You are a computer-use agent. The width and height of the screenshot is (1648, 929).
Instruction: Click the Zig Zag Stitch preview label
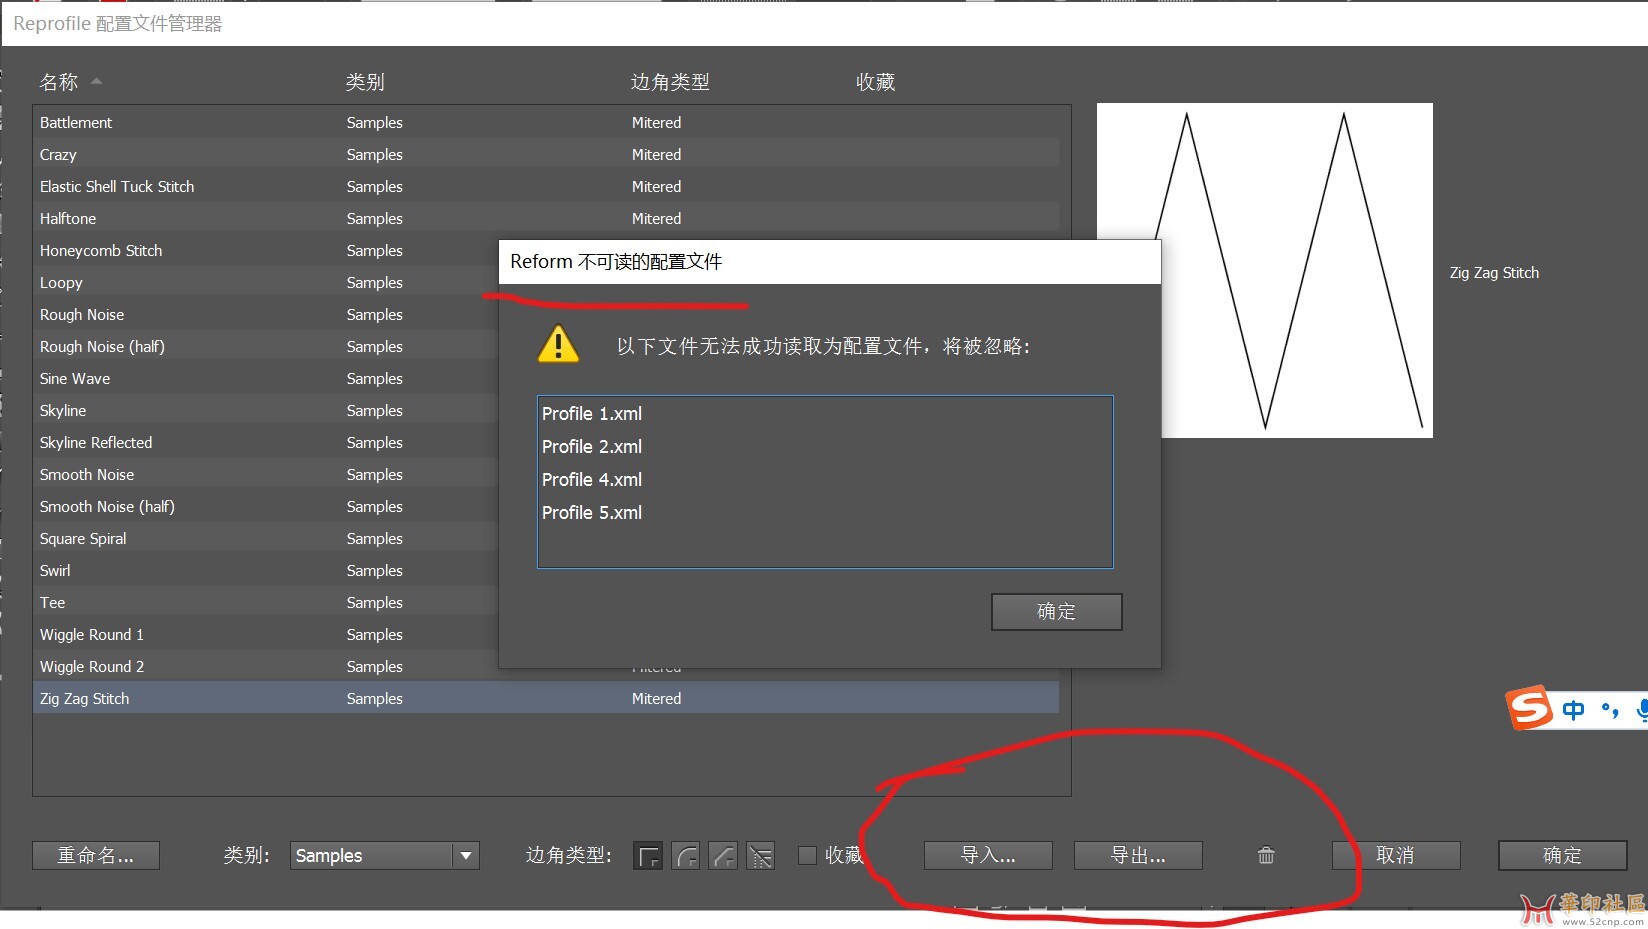[x=1494, y=273]
